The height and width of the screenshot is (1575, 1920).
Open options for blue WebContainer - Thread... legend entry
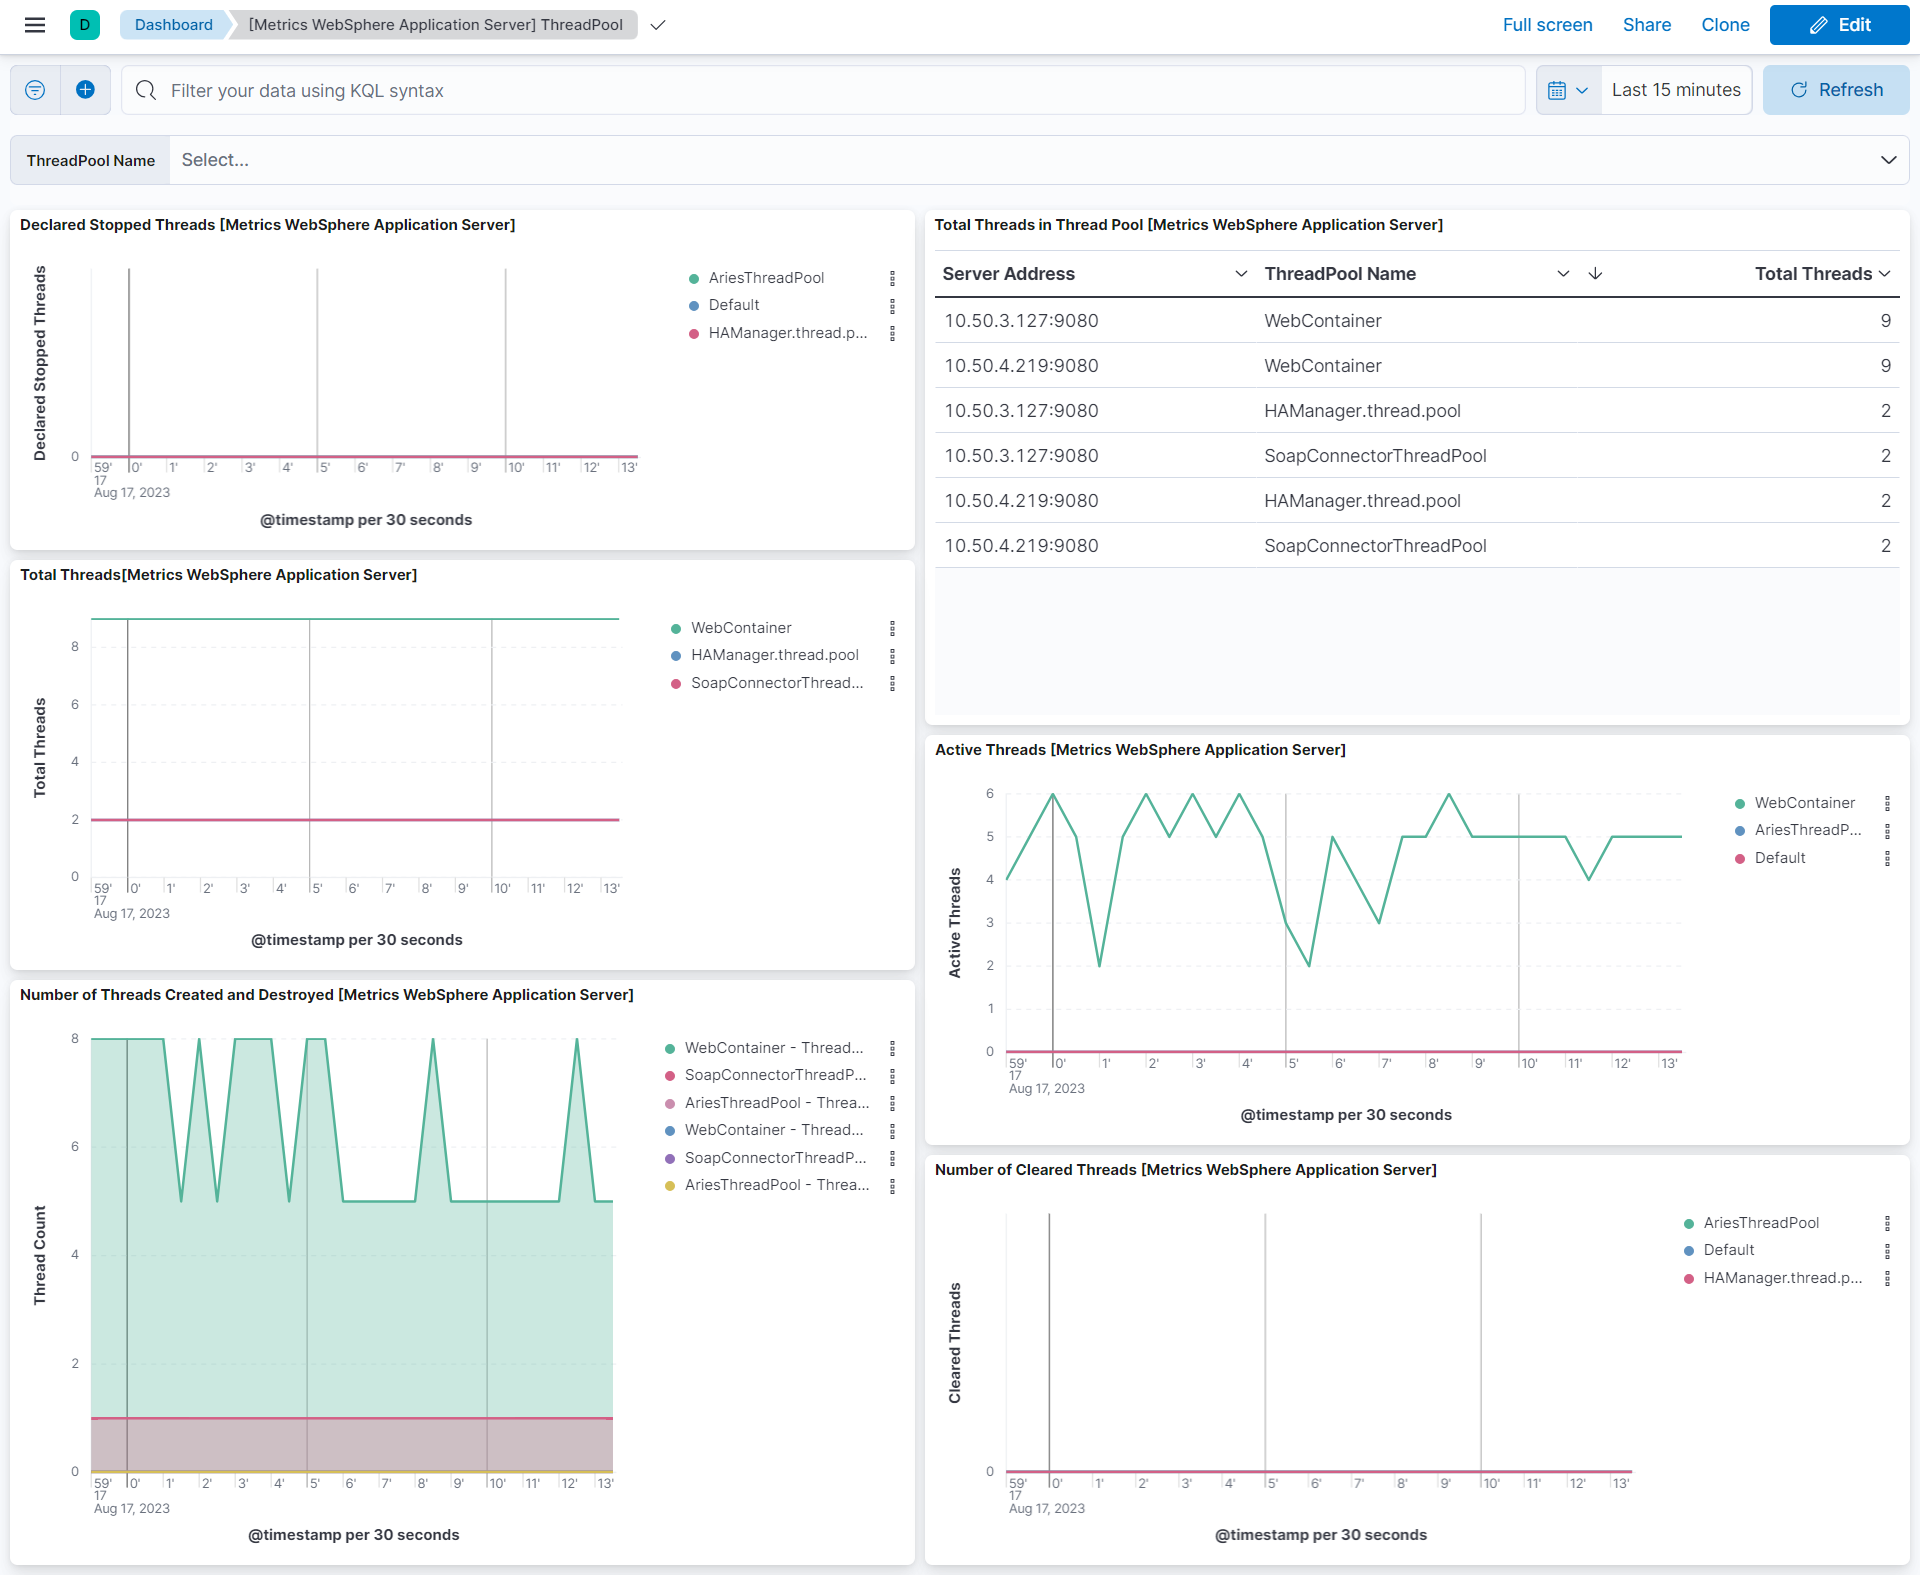[893, 1130]
